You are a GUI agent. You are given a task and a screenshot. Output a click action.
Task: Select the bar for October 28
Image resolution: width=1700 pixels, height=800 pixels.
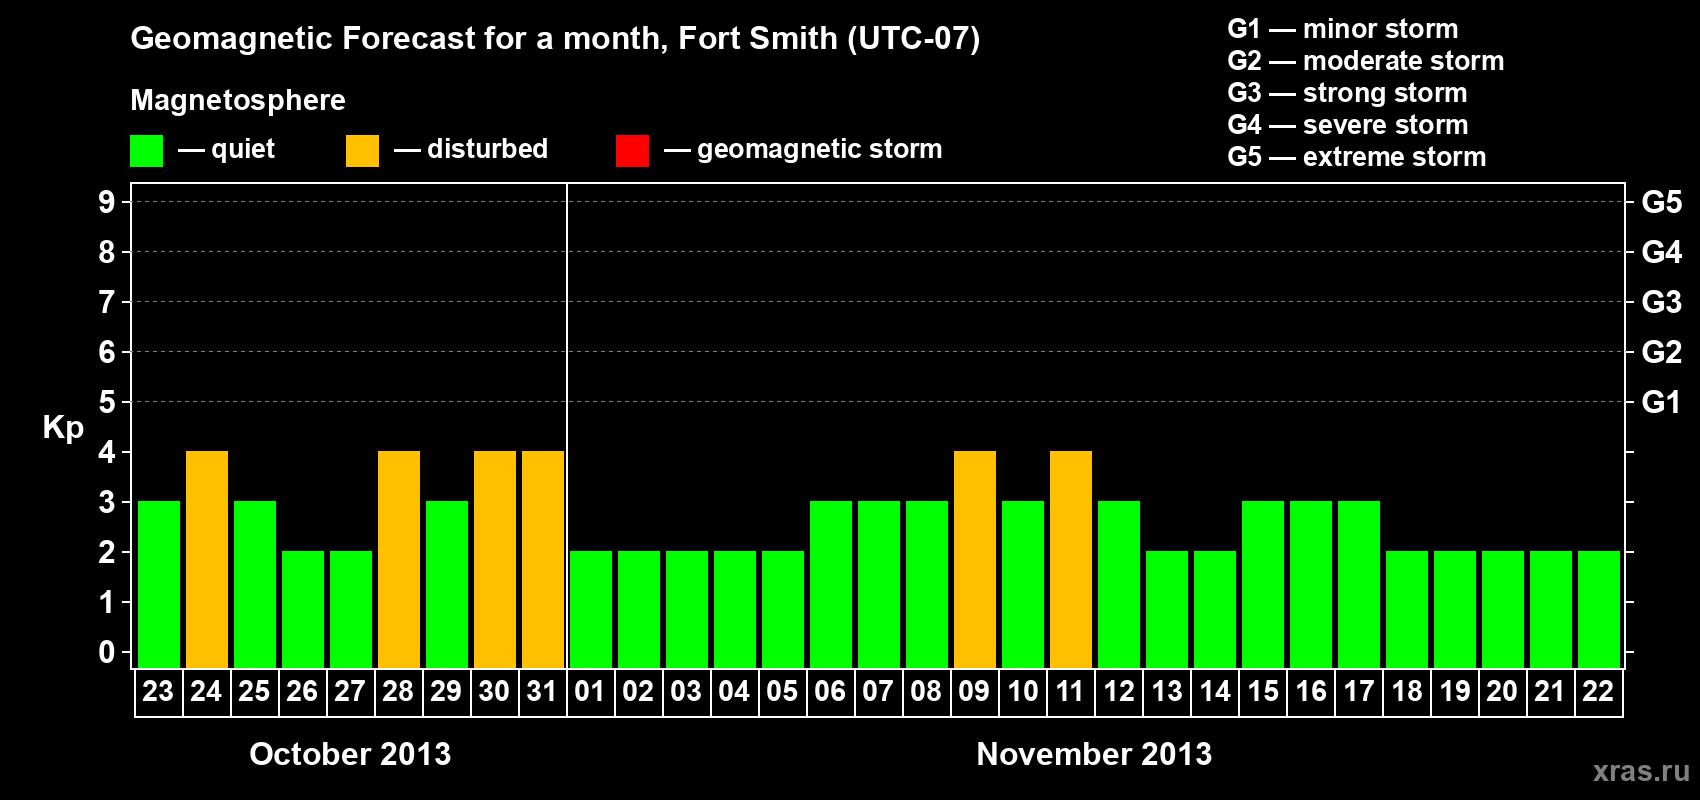tap(399, 560)
